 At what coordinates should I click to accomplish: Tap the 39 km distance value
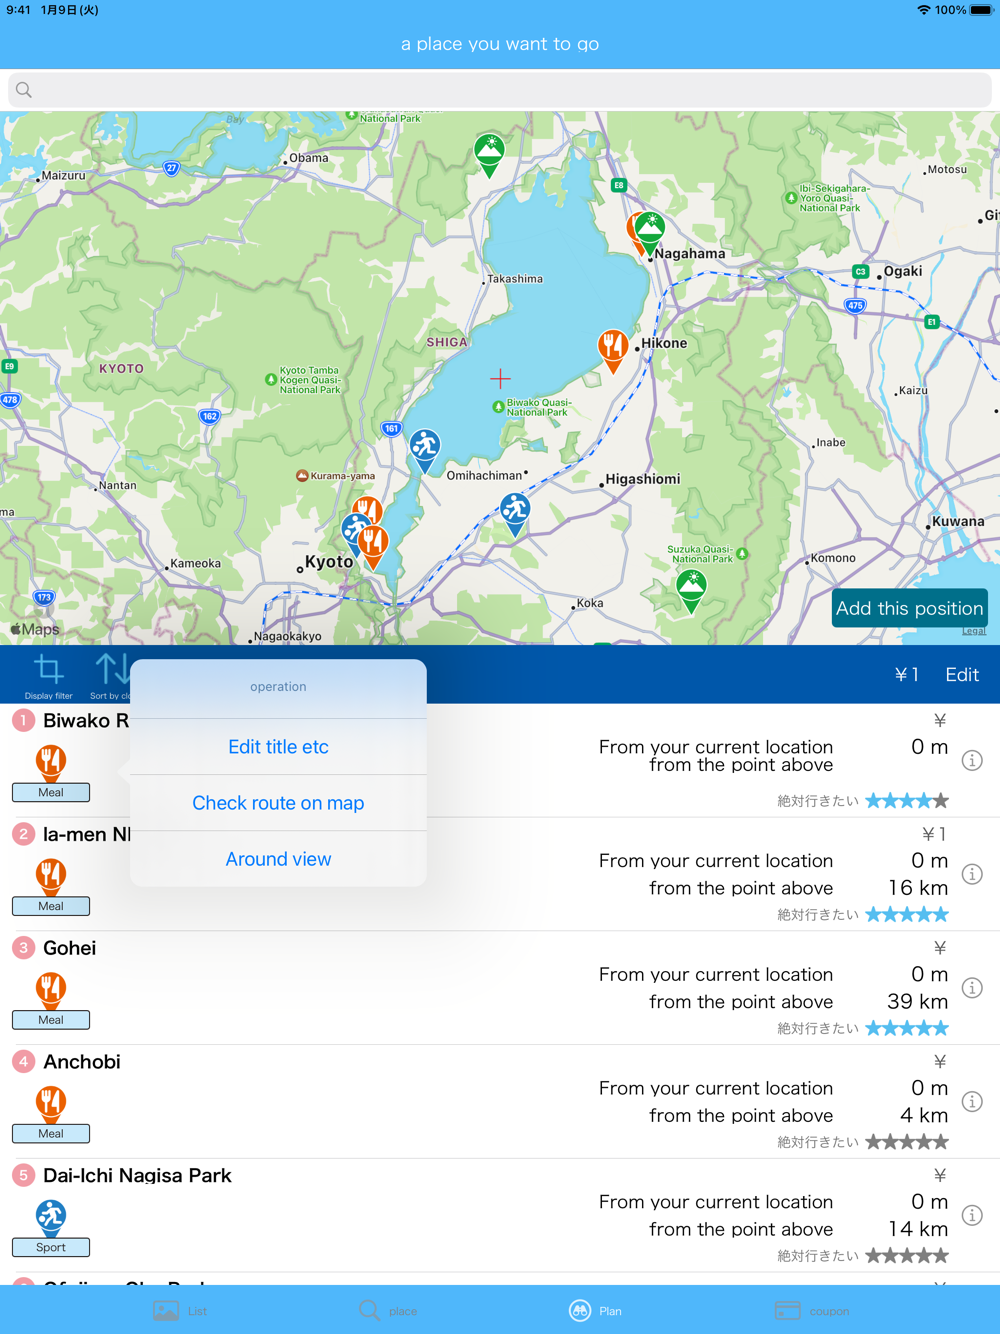coord(917,1002)
